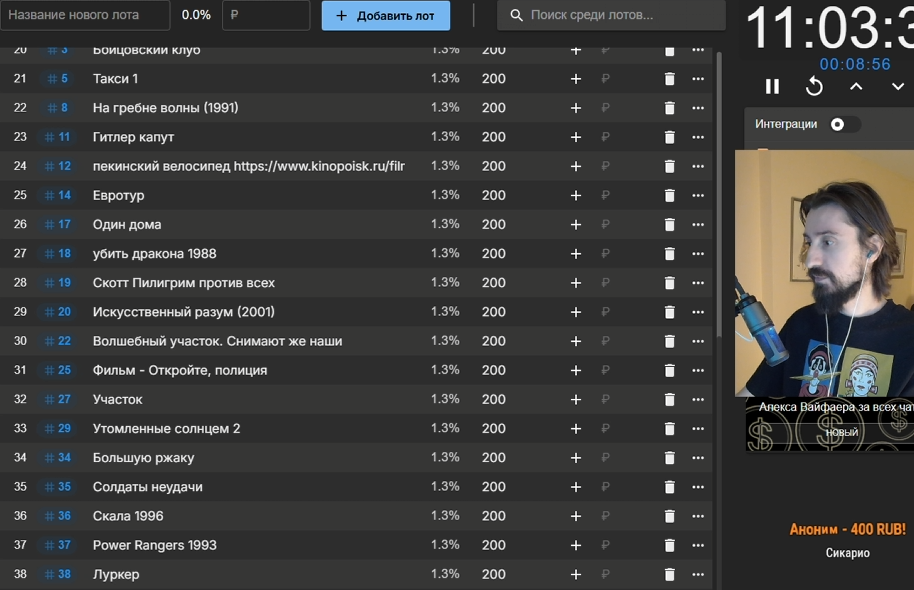Increase timer with the up chevron
Screen dimensions: 914x590
[x=856, y=87]
